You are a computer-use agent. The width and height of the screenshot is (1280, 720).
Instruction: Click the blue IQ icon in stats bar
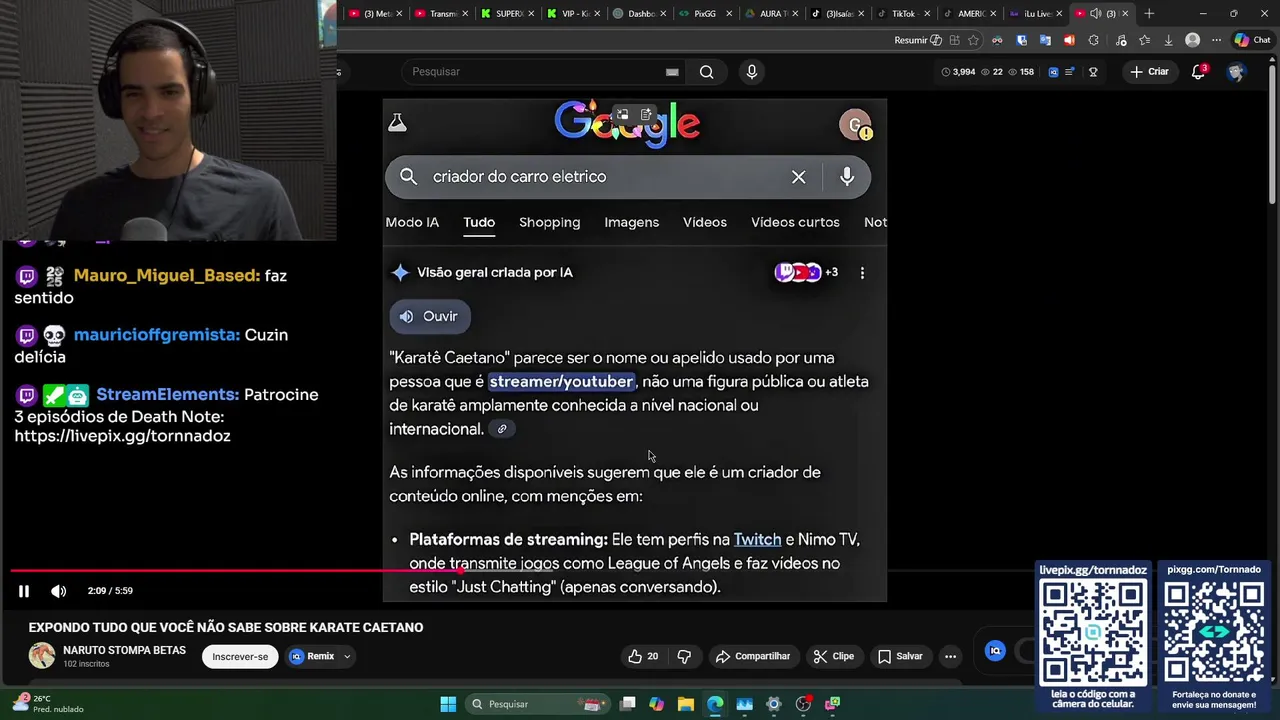[x=1053, y=72]
